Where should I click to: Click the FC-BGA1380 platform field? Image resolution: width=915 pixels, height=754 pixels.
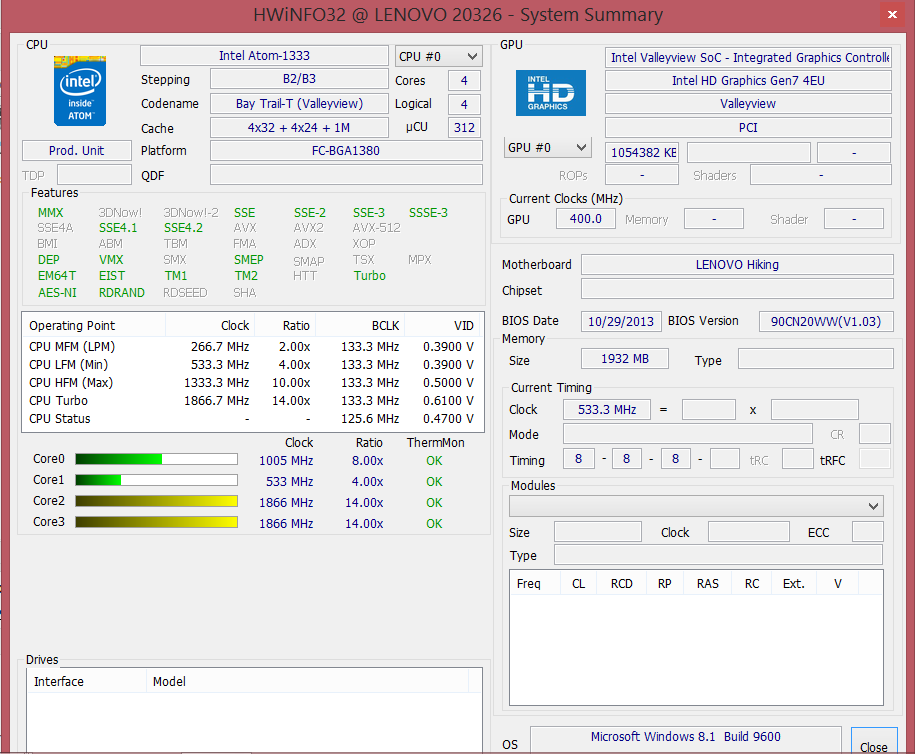click(x=346, y=151)
